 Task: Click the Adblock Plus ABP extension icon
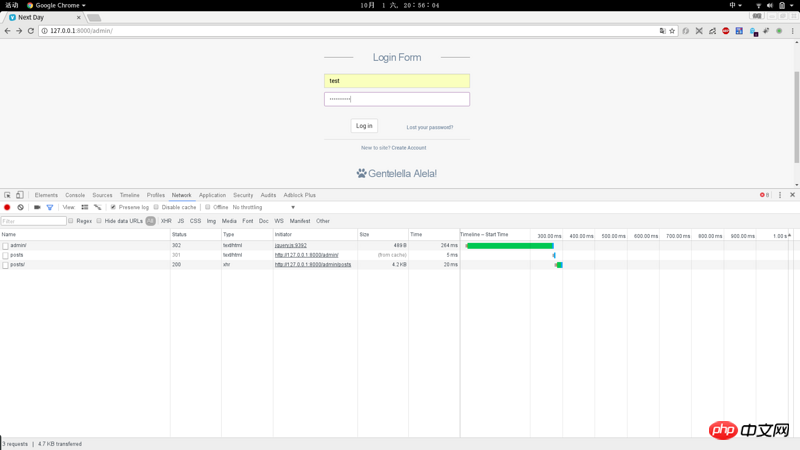pyautogui.click(x=726, y=31)
